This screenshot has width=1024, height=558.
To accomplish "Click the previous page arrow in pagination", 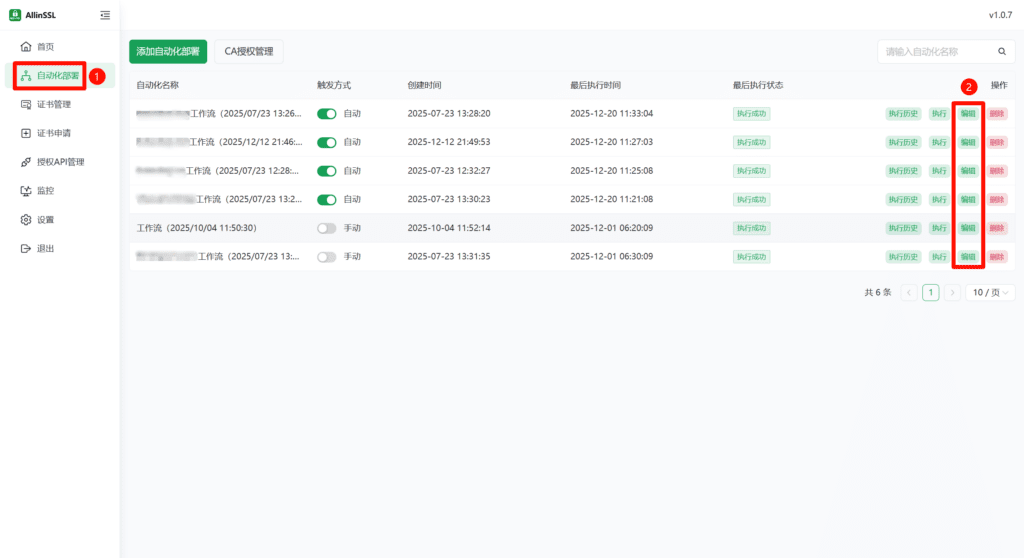I will (909, 293).
